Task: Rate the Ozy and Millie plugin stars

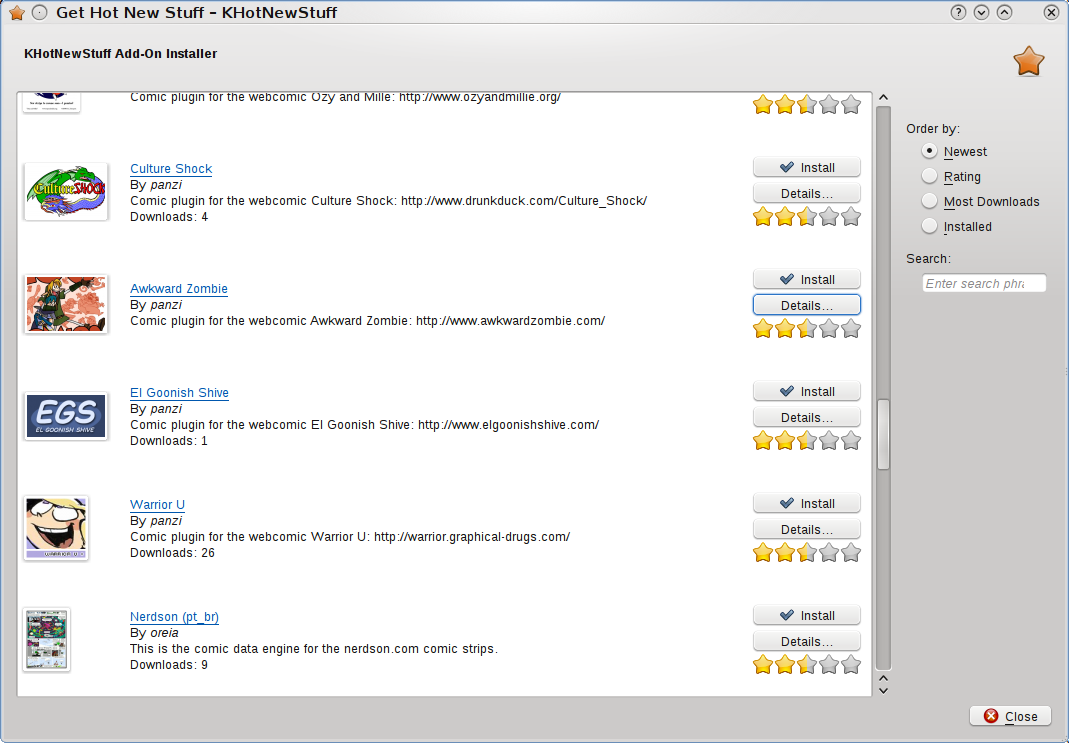Action: pyautogui.click(x=807, y=105)
